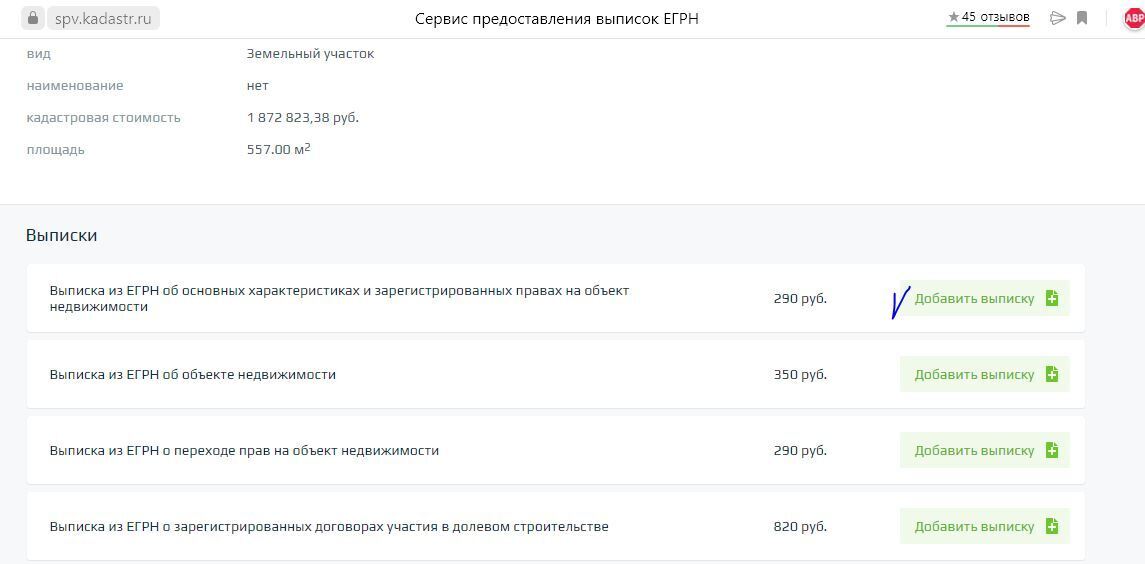Add выписка о переходе прав button

point(984,450)
